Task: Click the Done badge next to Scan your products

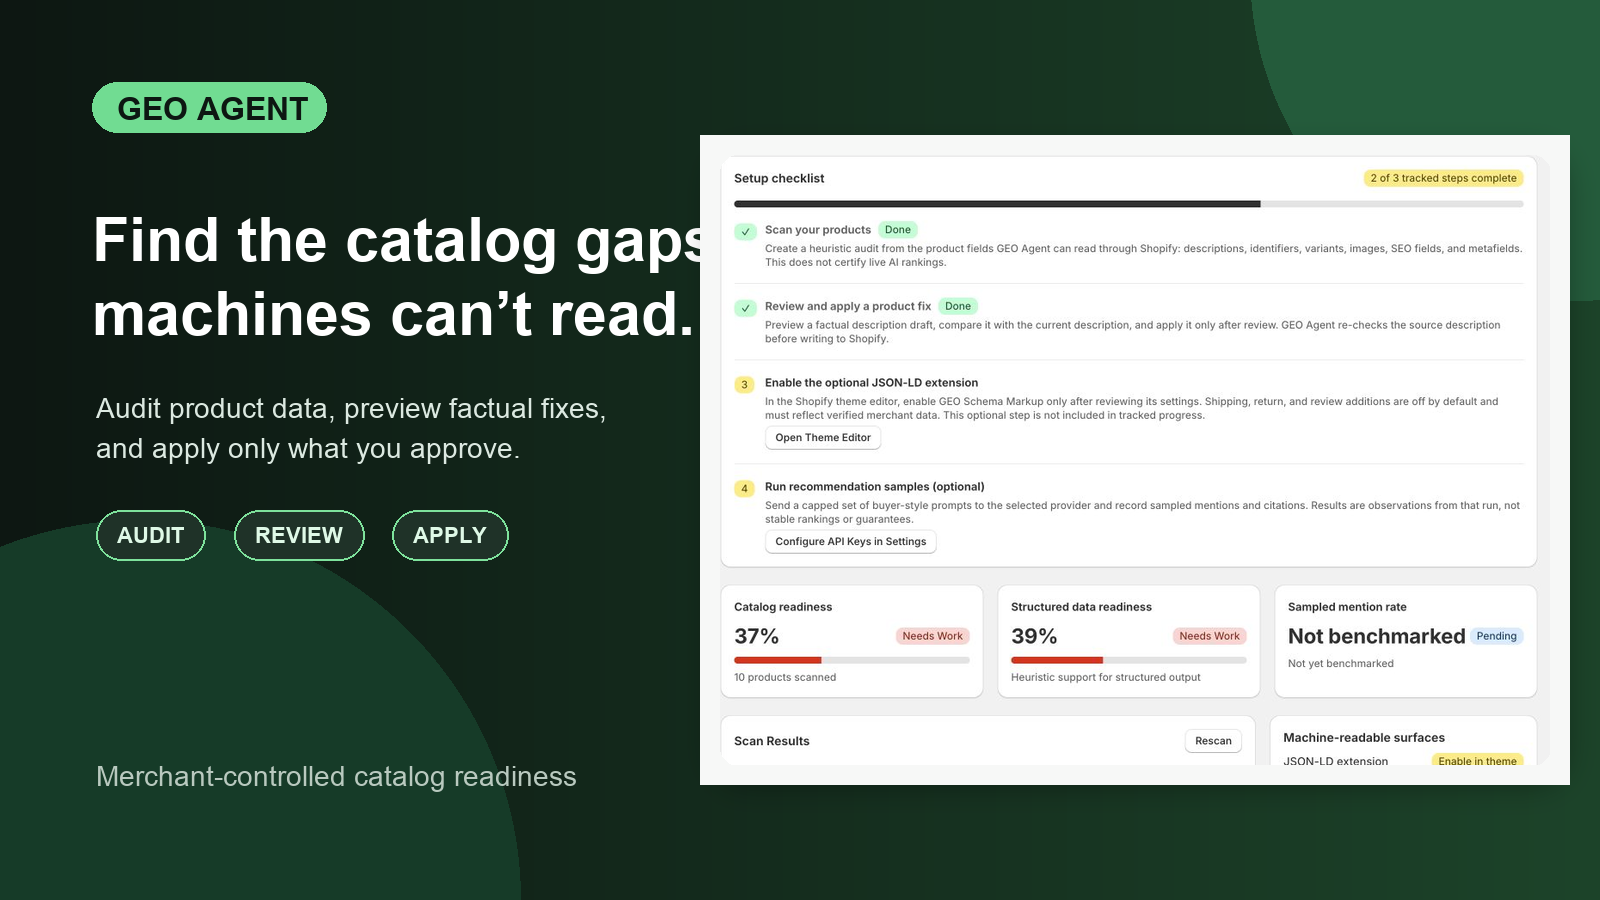Action: point(898,230)
